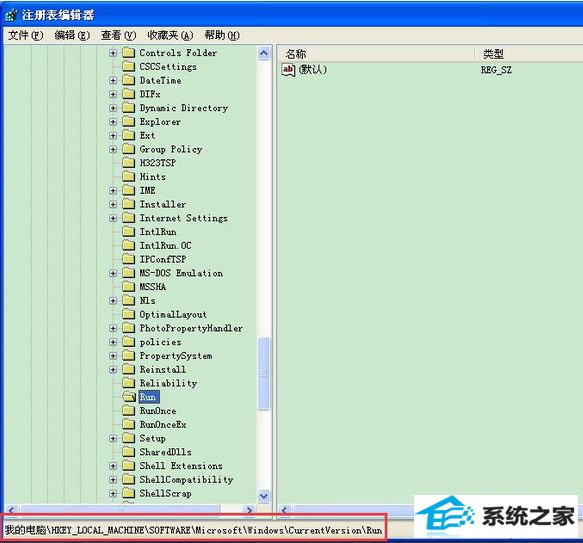Expand the Shell Extensions key
Image resolution: width=583 pixels, height=543 pixels.
113,466
